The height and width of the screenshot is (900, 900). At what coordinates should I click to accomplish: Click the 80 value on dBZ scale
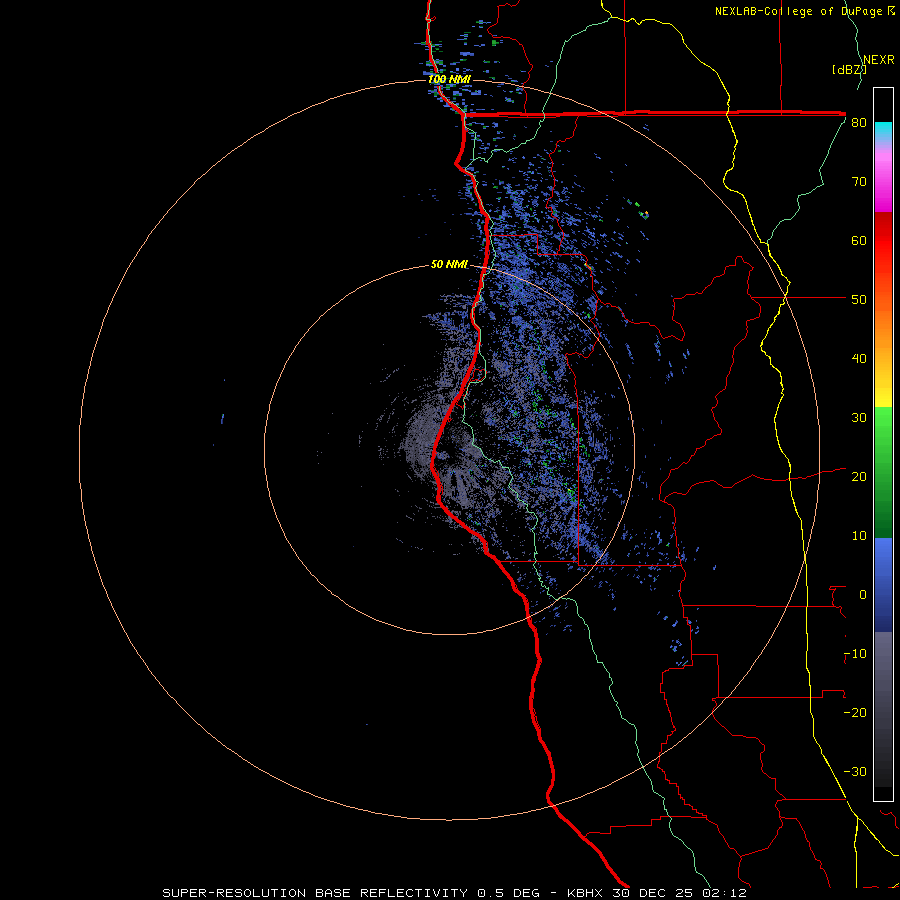(x=859, y=123)
